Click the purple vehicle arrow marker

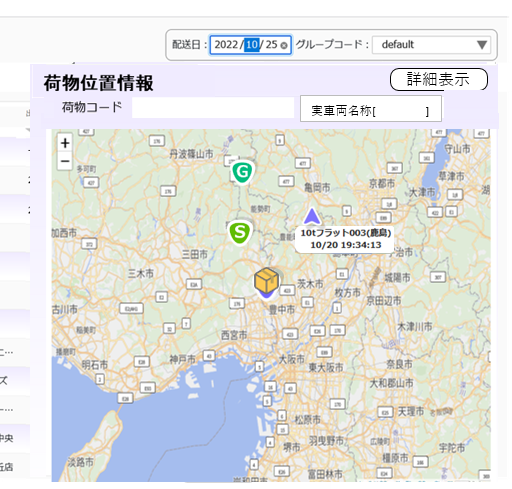312,216
